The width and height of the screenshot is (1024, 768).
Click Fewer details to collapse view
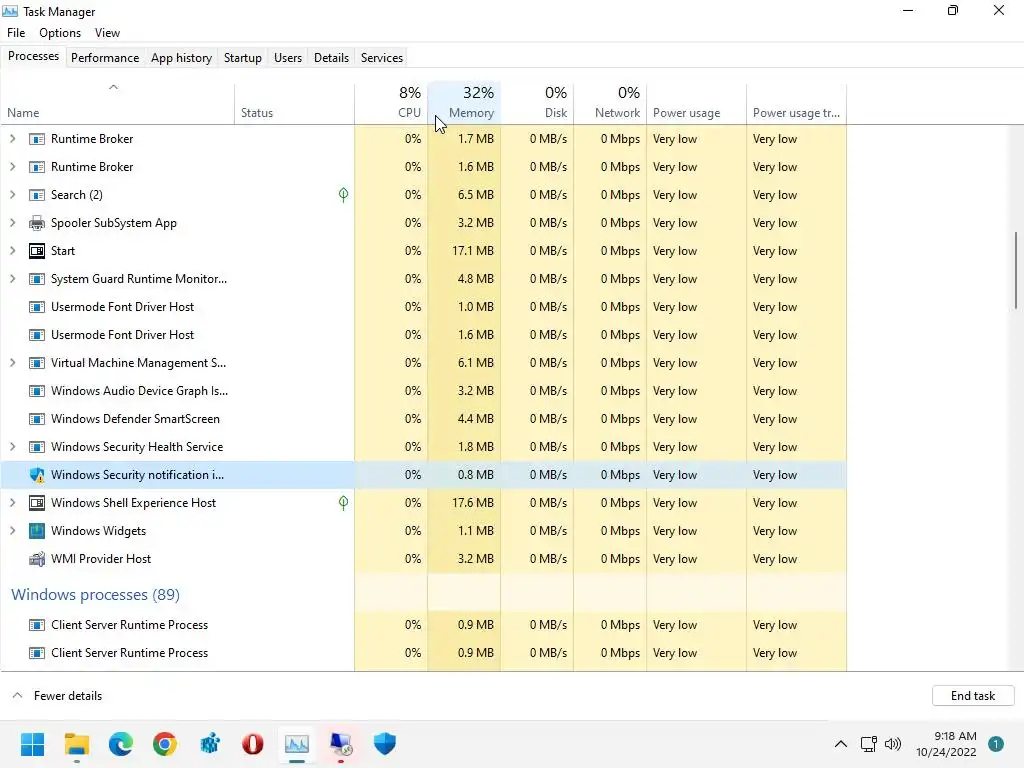point(57,696)
